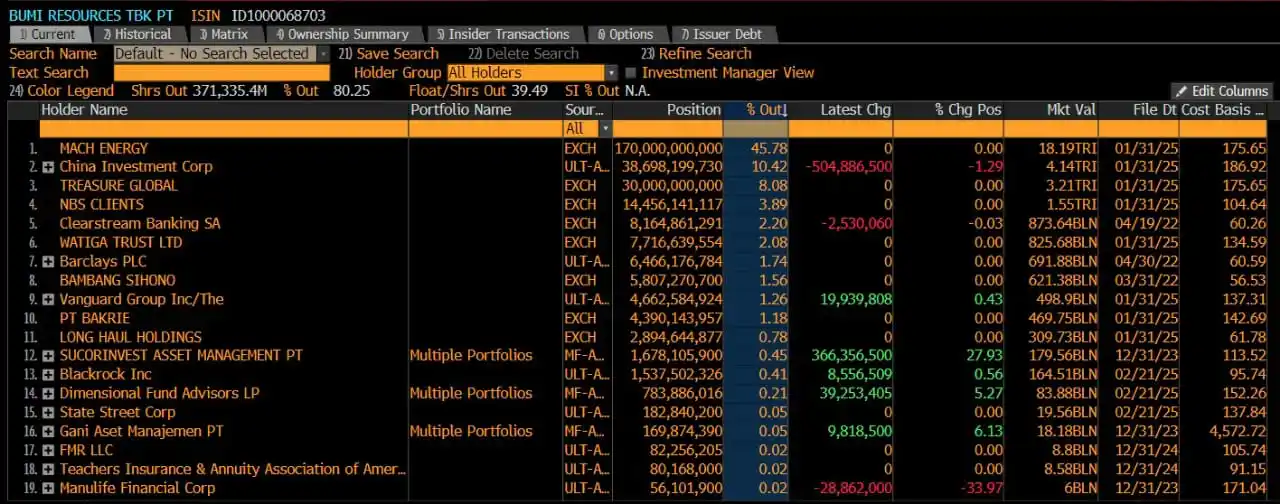The width and height of the screenshot is (1280, 504).
Task: Expand the Gani Aset Manajemen PT row
Action: pos(48,432)
